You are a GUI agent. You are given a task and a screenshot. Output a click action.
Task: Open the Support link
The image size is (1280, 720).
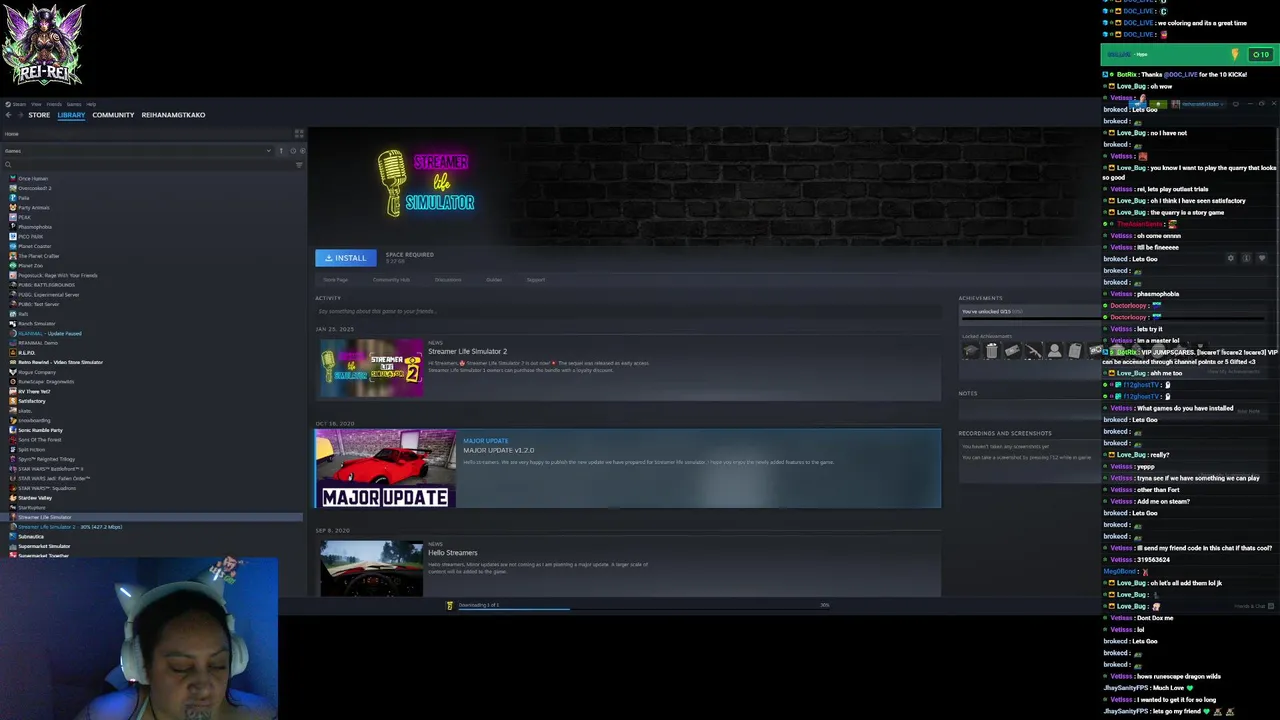[x=536, y=280]
